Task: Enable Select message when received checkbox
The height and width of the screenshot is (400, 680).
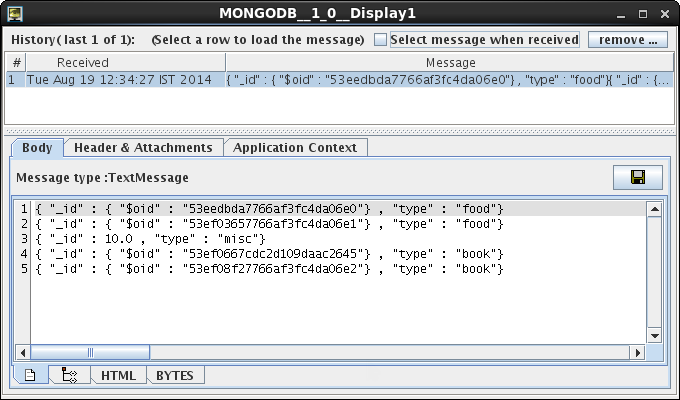Action: point(380,39)
